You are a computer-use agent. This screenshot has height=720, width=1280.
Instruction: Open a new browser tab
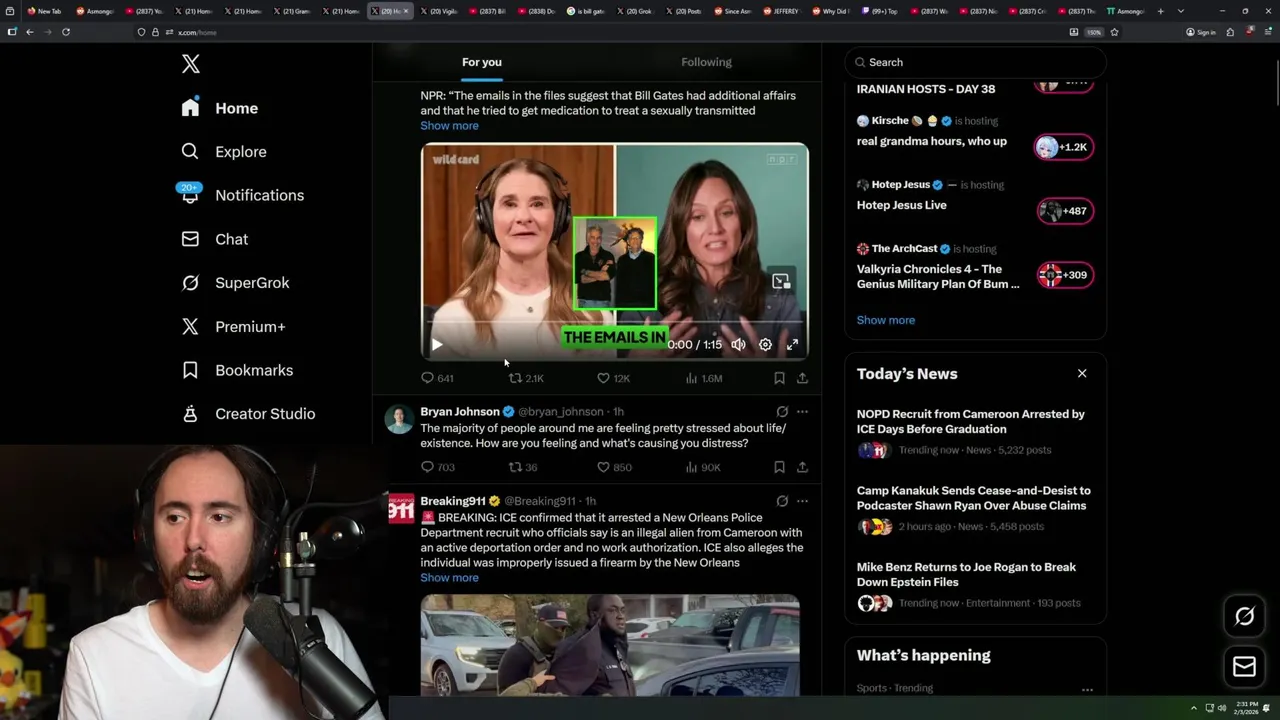tap(1160, 11)
